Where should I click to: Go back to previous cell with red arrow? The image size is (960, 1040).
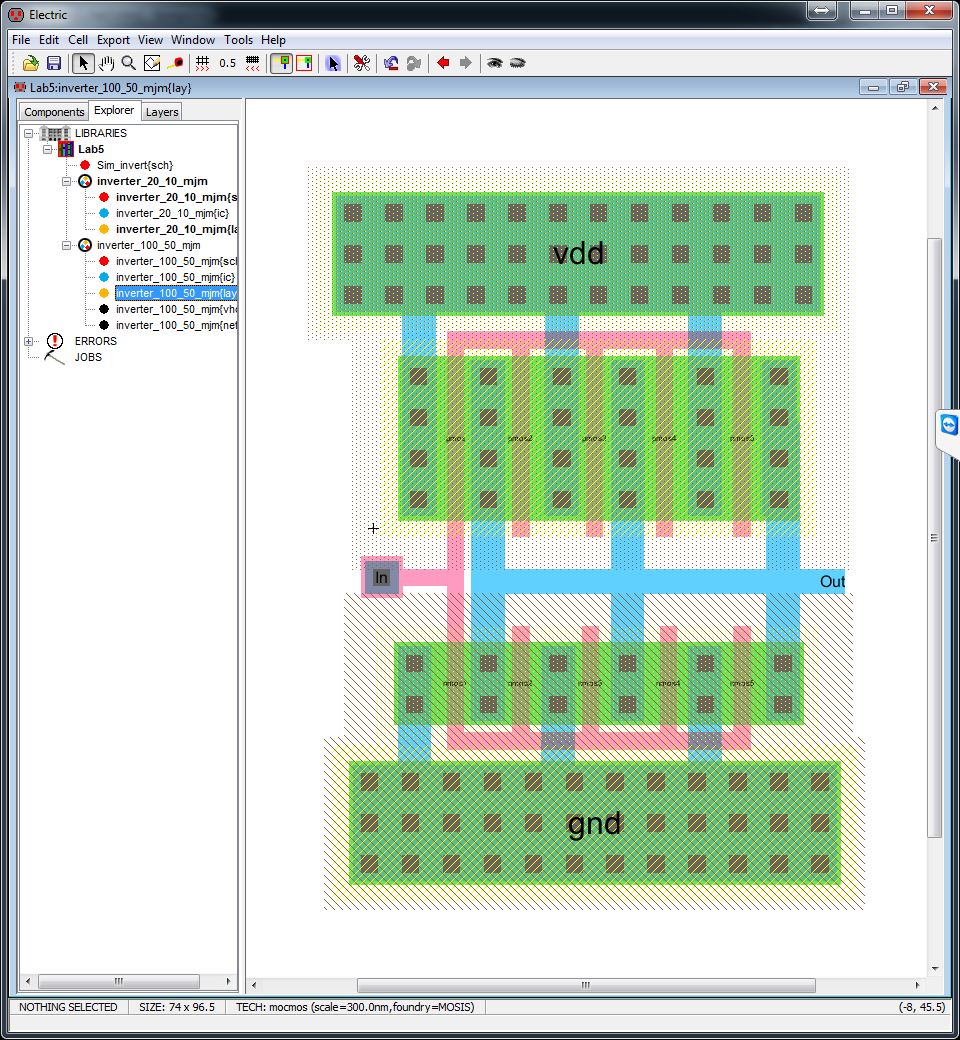click(x=443, y=62)
